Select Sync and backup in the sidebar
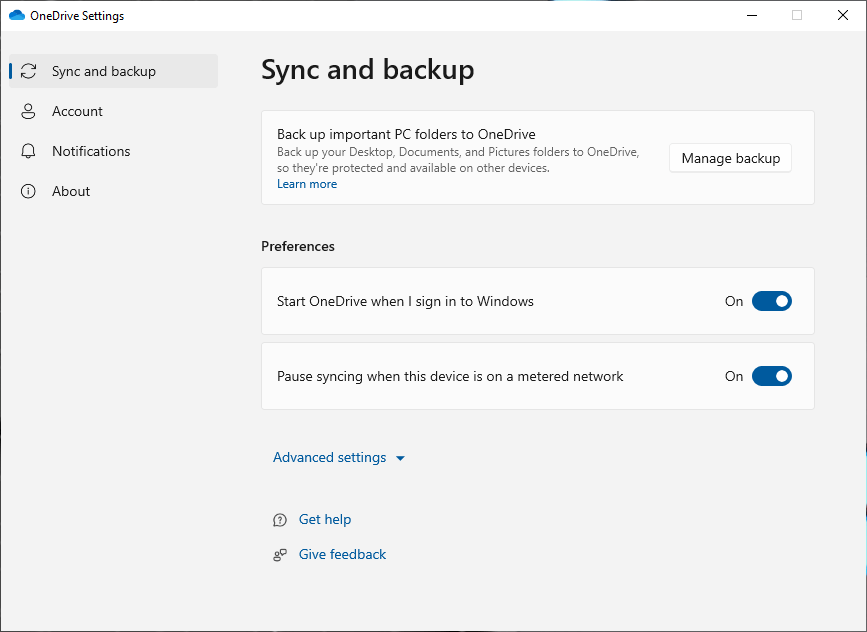867x632 pixels. [x=104, y=71]
